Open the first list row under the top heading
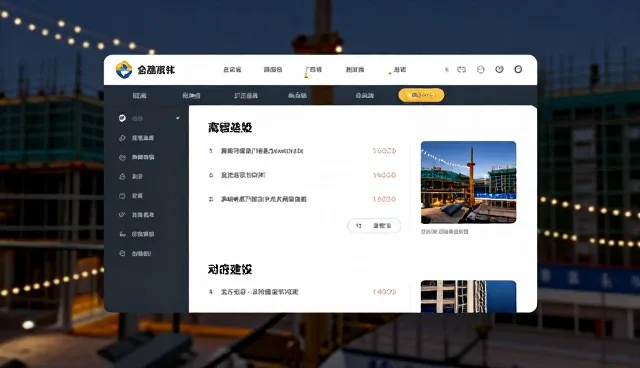 pyautogui.click(x=302, y=151)
